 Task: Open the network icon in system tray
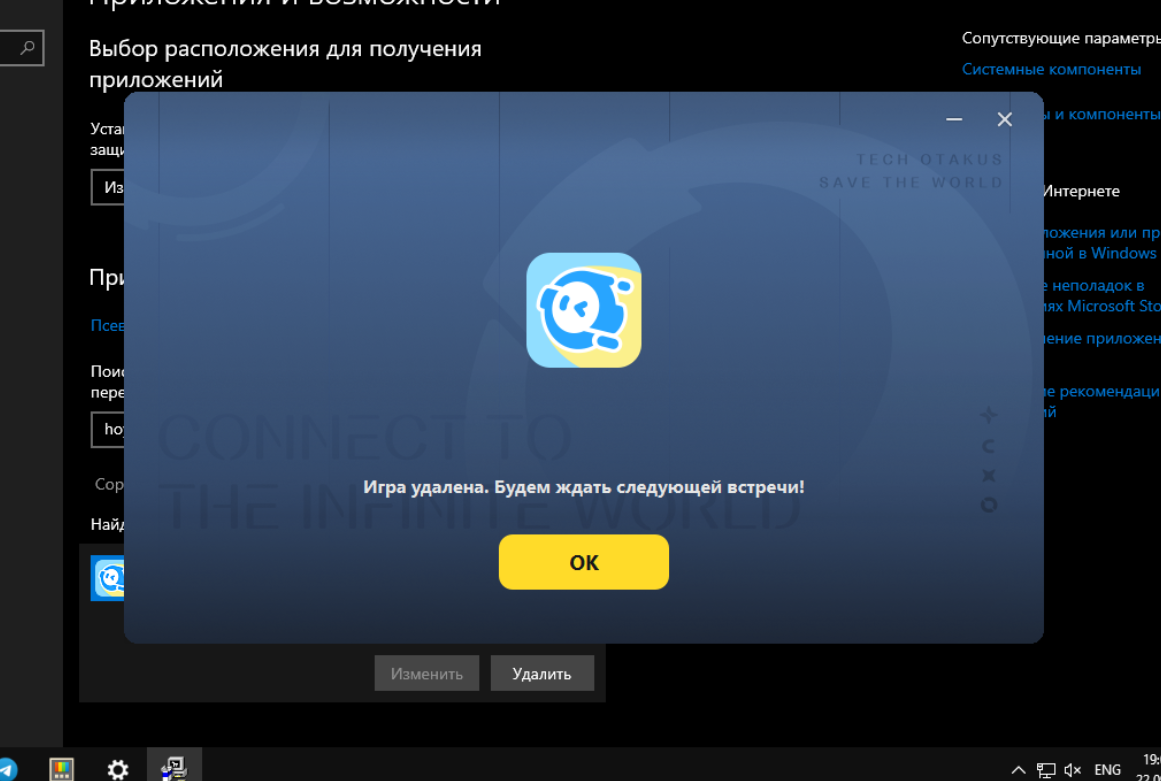tap(1045, 770)
